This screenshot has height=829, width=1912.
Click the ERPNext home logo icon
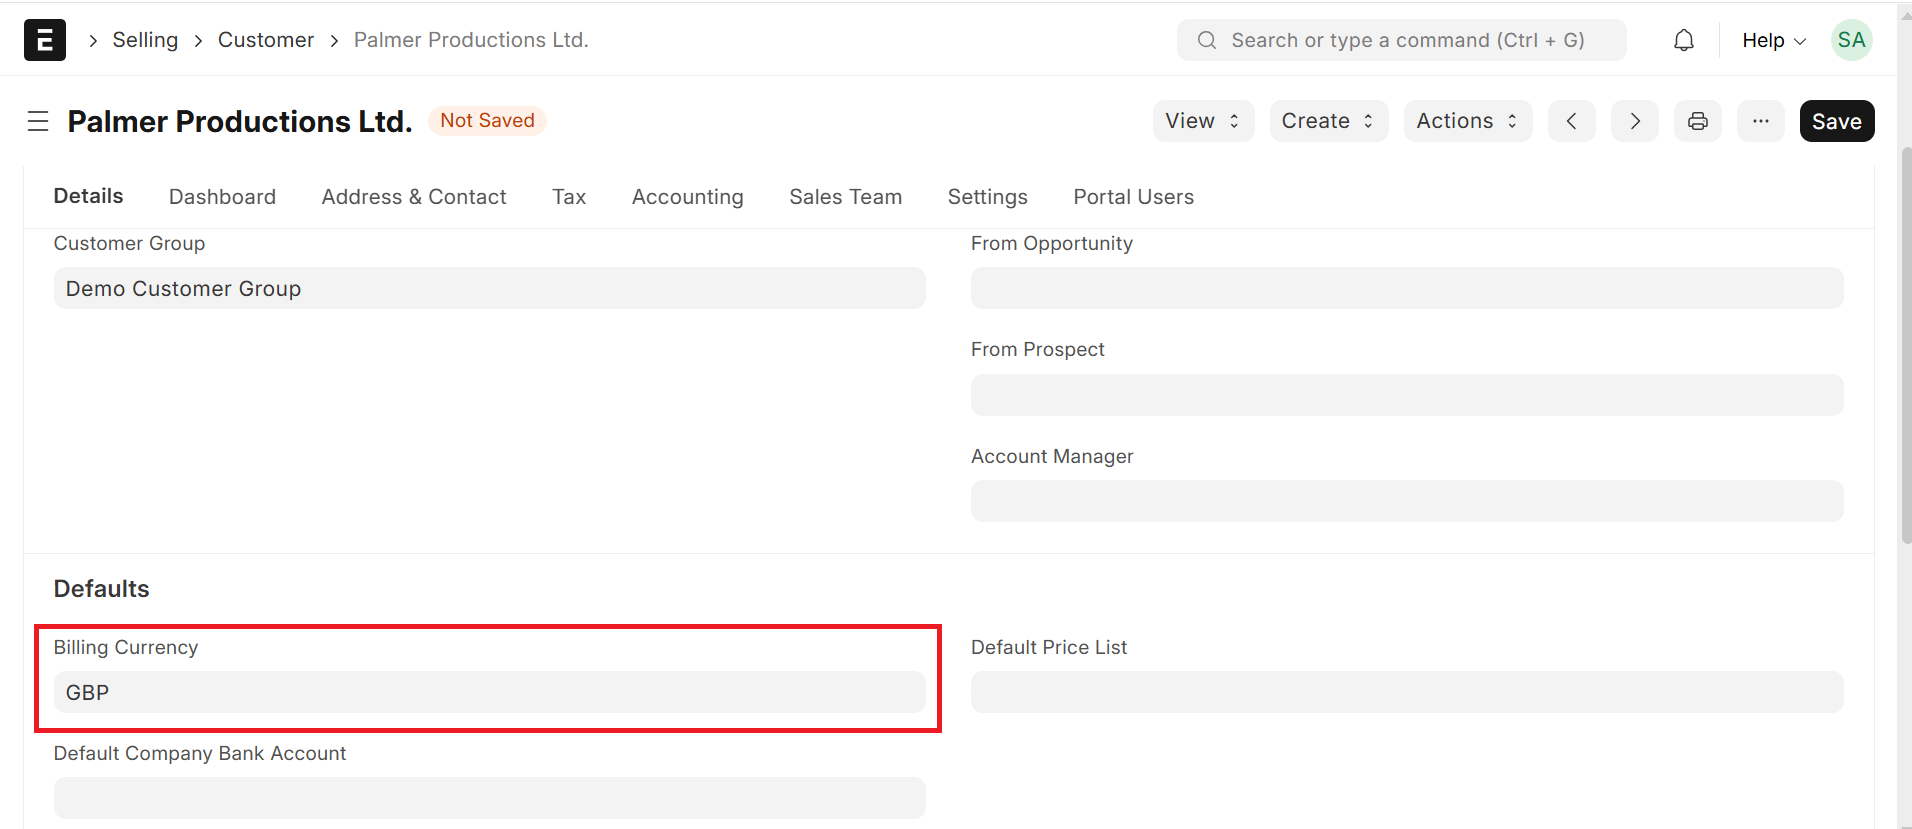45,40
